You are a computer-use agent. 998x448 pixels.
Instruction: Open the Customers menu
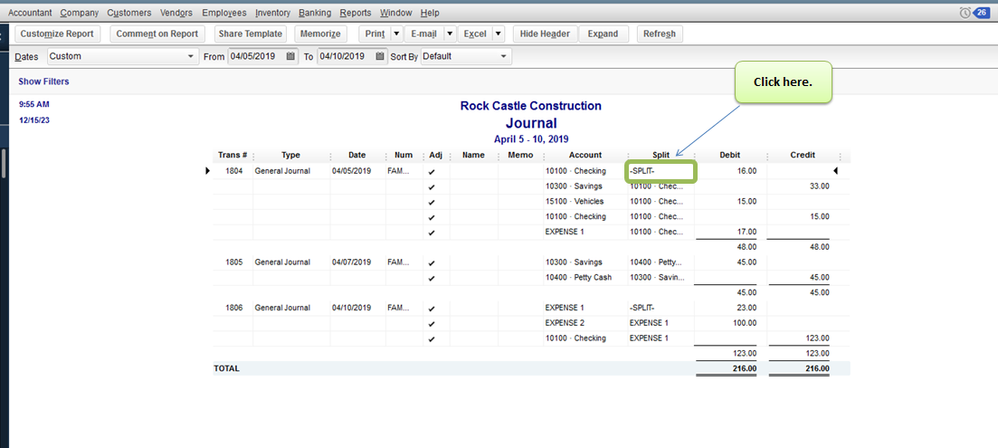point(129,13)
